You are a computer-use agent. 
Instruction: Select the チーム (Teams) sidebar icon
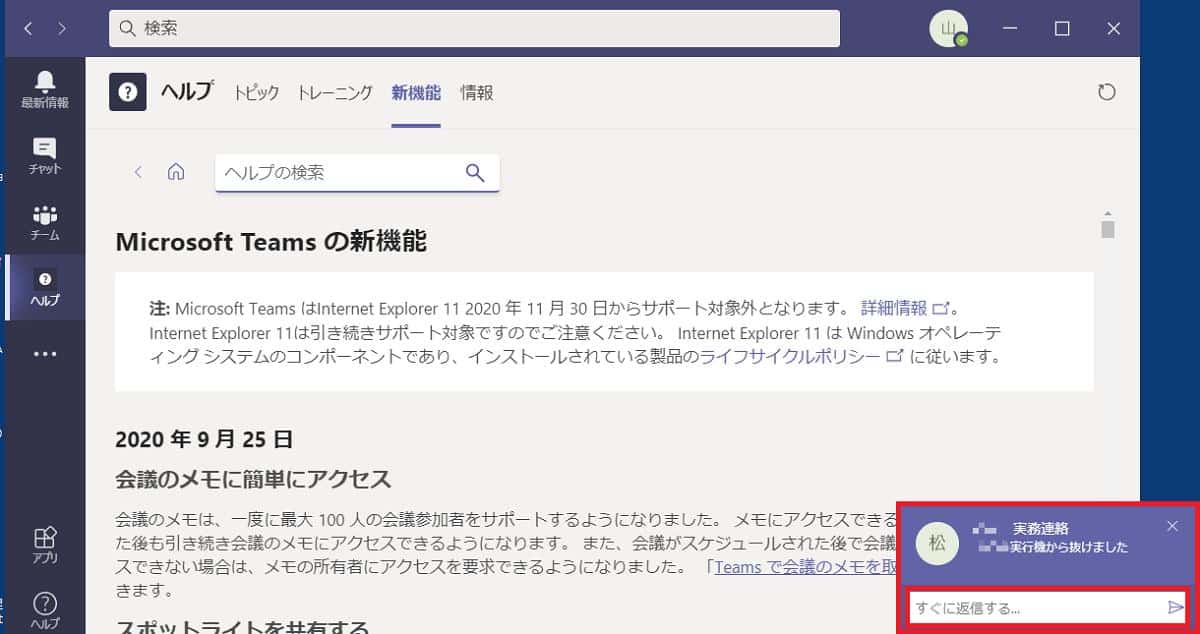(44, 221)
